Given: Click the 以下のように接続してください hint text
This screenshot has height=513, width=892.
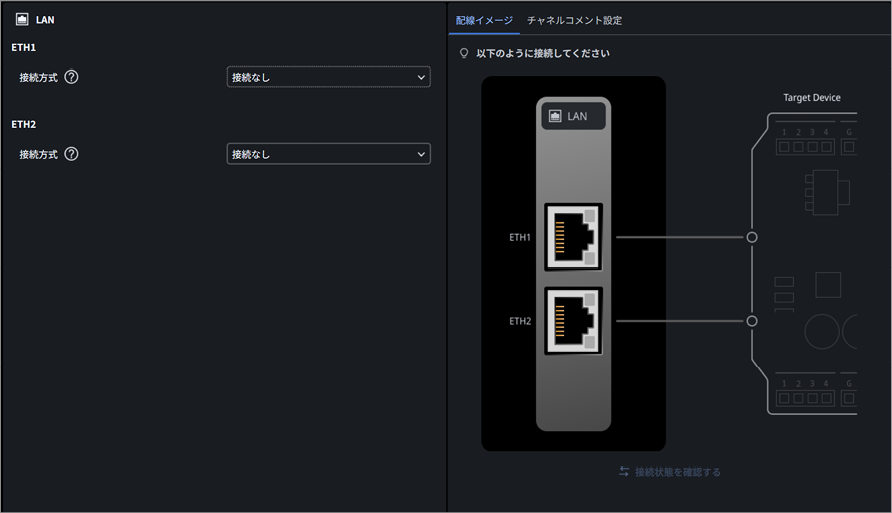Looking at the screenshot, I should (543, 53).
